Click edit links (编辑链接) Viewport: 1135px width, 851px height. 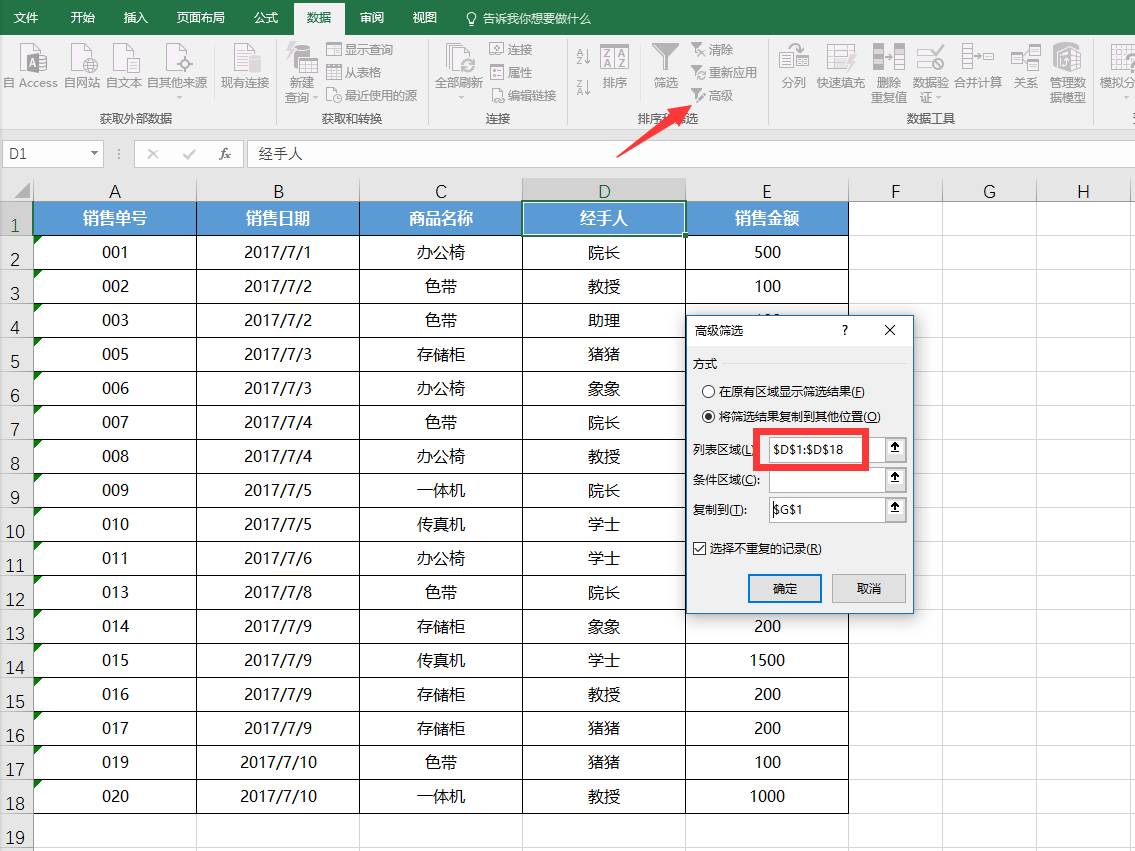(x=523, y=96)
